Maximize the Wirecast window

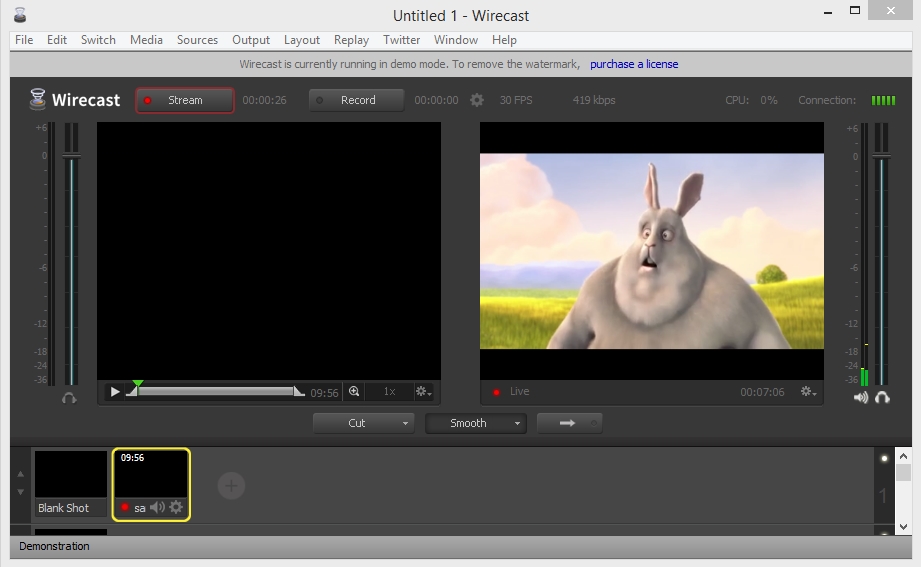(x=855, y=11)
